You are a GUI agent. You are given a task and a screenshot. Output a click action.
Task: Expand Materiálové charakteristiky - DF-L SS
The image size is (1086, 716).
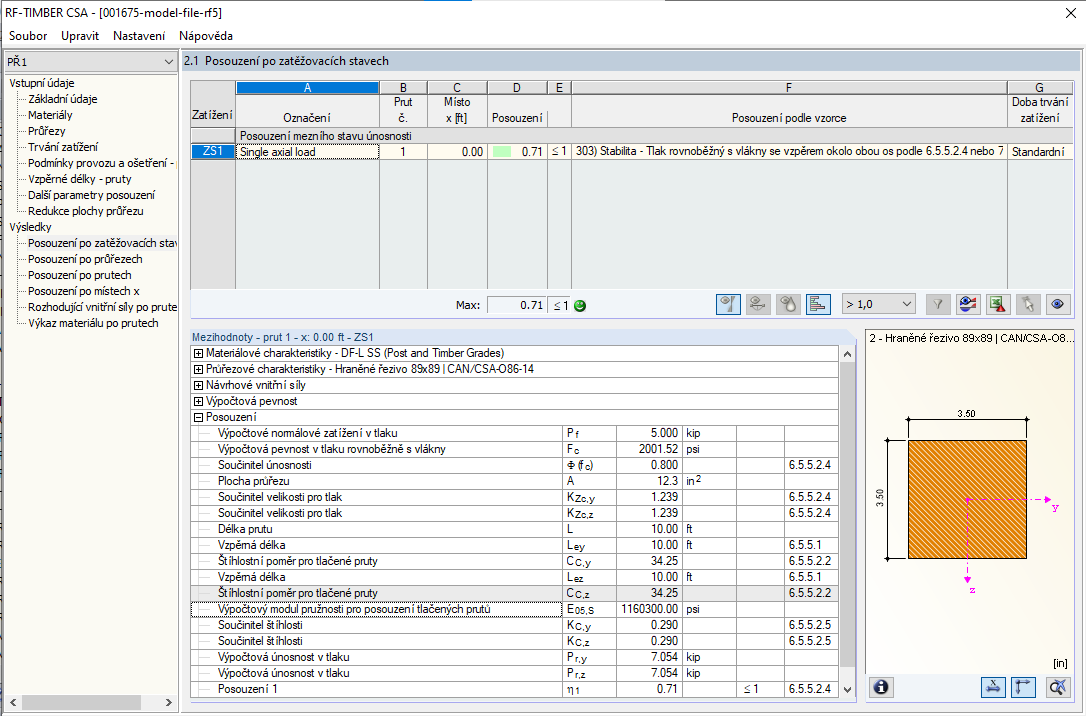(x=198, y=353)
